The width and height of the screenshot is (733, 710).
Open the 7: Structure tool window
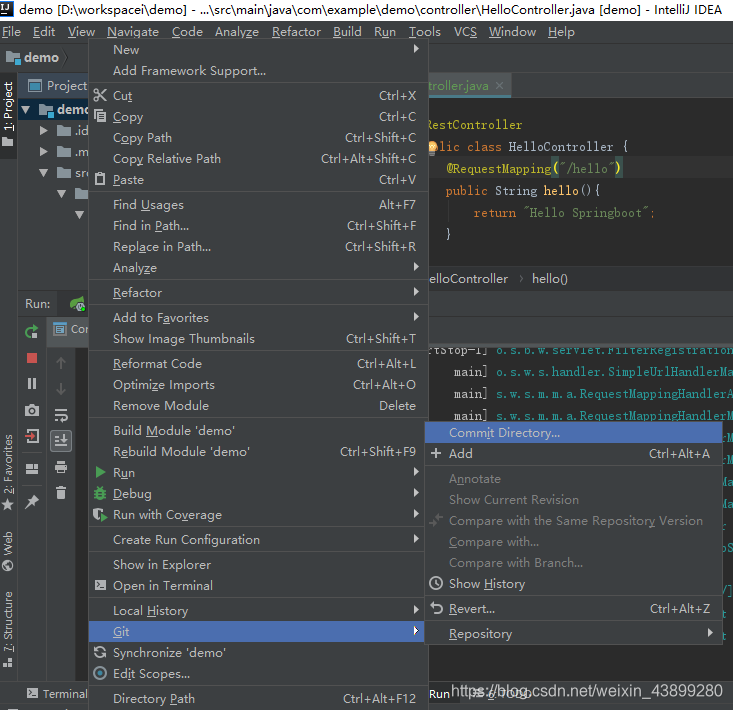click(8, 629)
